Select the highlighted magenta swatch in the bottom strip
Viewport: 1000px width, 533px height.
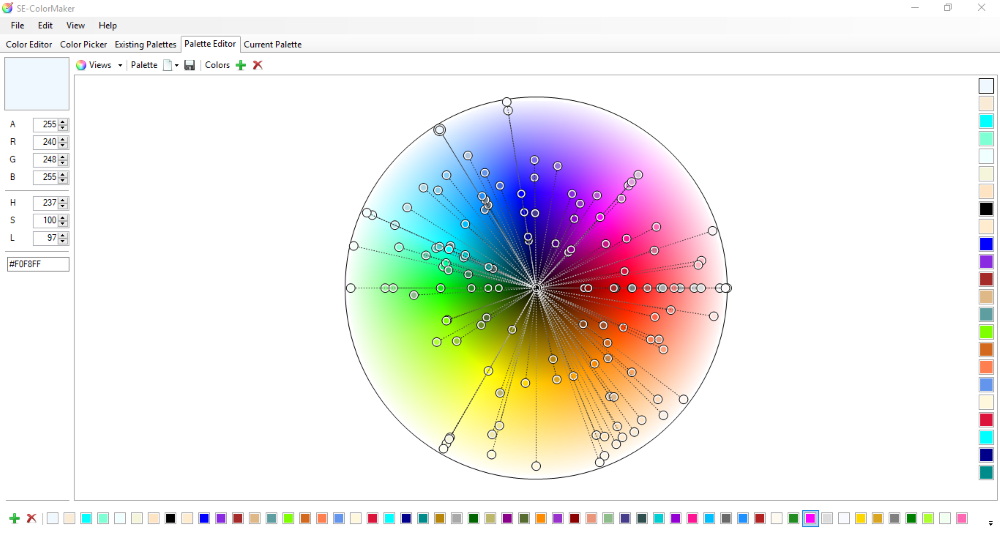pyautogui.click(x=810, y=518)
